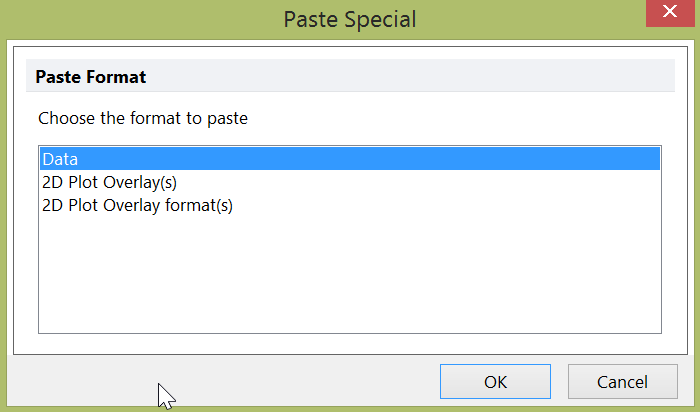Image resolution: width=700 pixels, height=412 pixels.
Task: Confirm the paste with OK
Action: pos(495,381)
